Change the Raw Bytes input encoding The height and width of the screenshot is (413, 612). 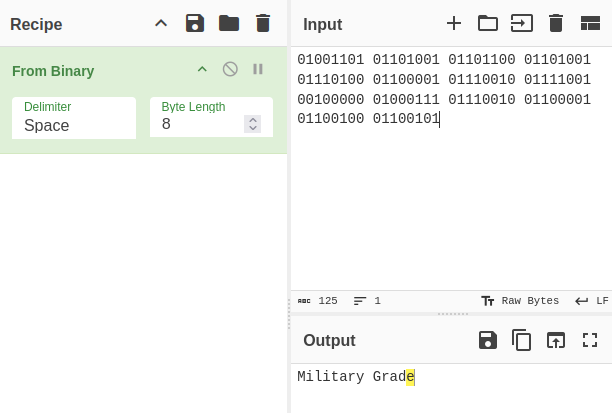(x=520, y=301)
